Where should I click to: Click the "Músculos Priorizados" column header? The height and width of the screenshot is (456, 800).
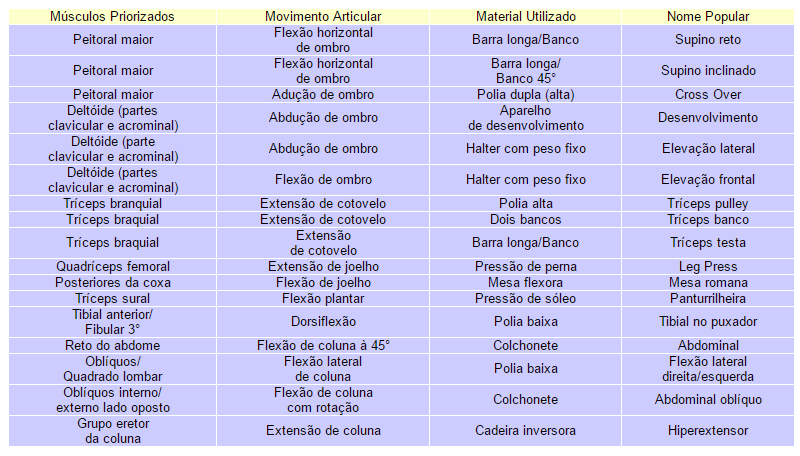(112, 17)
